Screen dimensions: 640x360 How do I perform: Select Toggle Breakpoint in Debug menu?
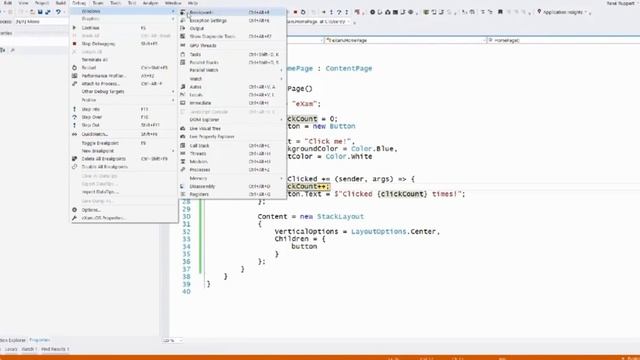pyautogui.click(x=124, y=143)
